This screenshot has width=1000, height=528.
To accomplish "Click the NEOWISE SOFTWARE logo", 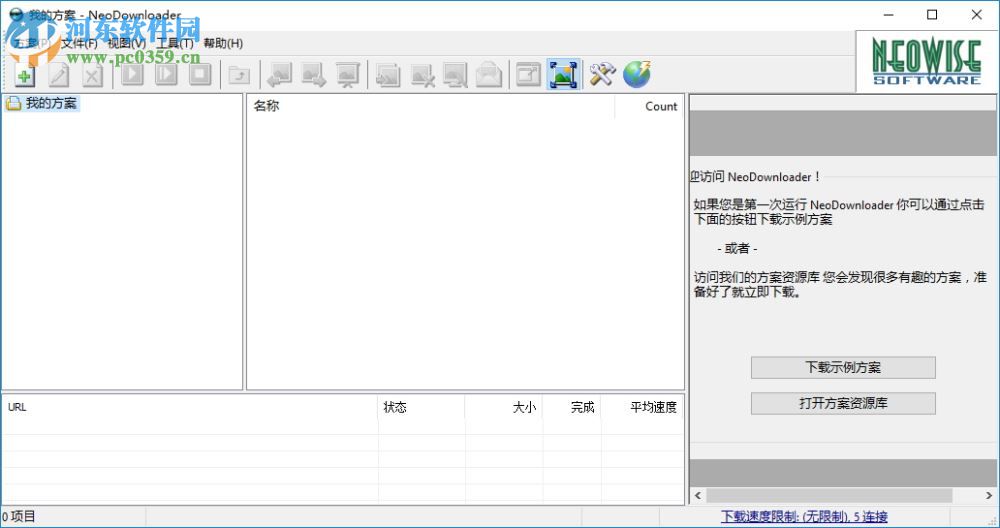I will pyautogui.click(x=926, y=62).
